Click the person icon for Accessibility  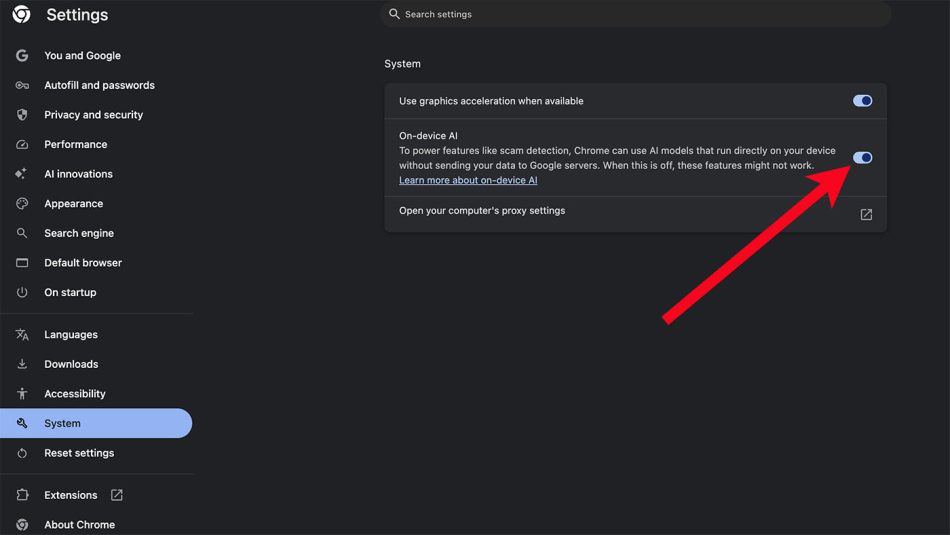pyautogui.click(x=22, y=394)
